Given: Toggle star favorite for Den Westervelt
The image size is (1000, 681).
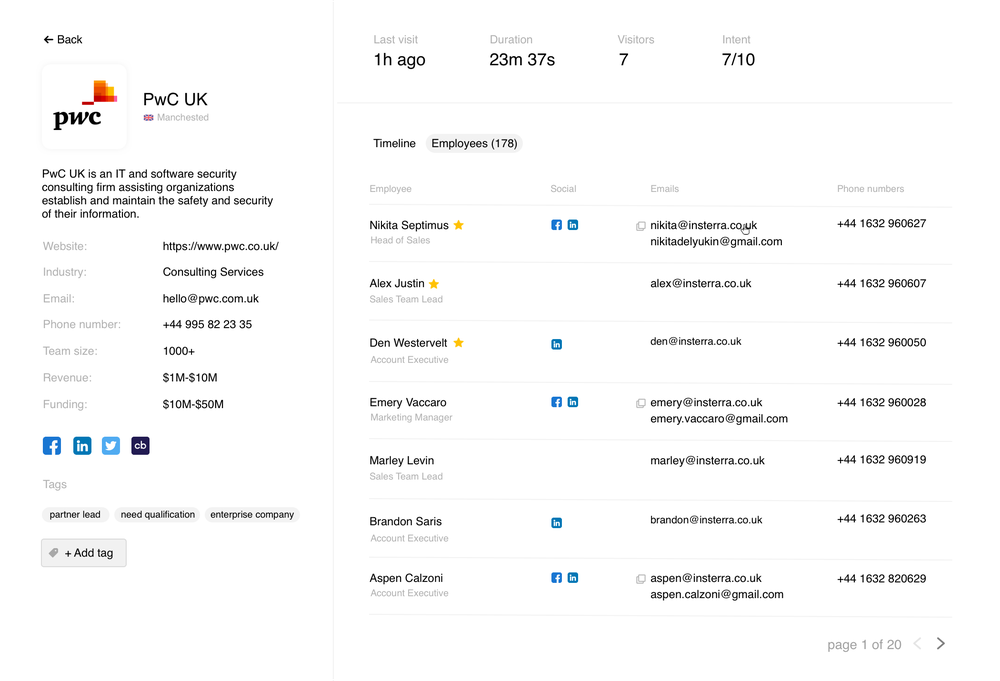Looking at the screenshot, I should [459, 342].
